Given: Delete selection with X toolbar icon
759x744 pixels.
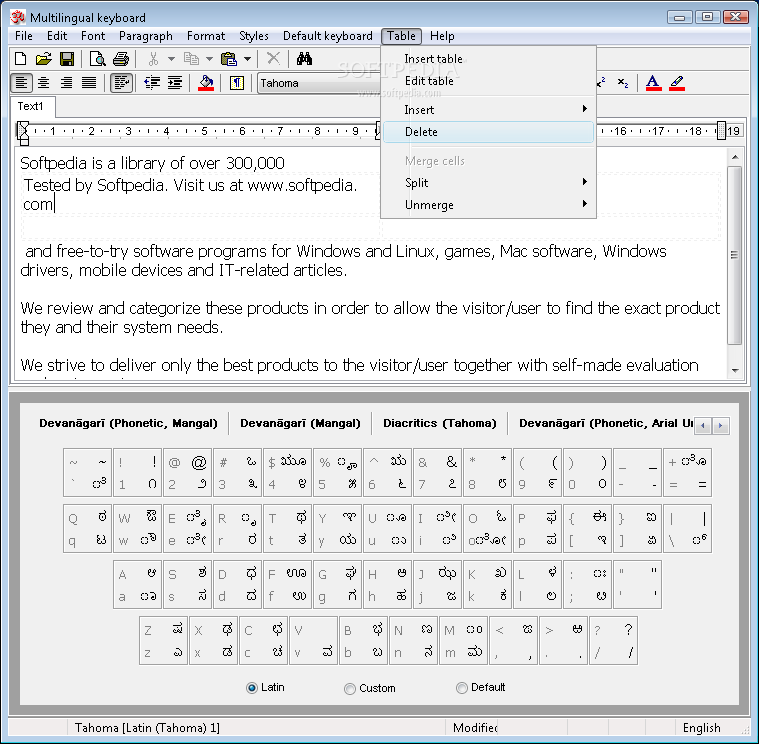Looking at the screenshot, I should coord(273,59).
